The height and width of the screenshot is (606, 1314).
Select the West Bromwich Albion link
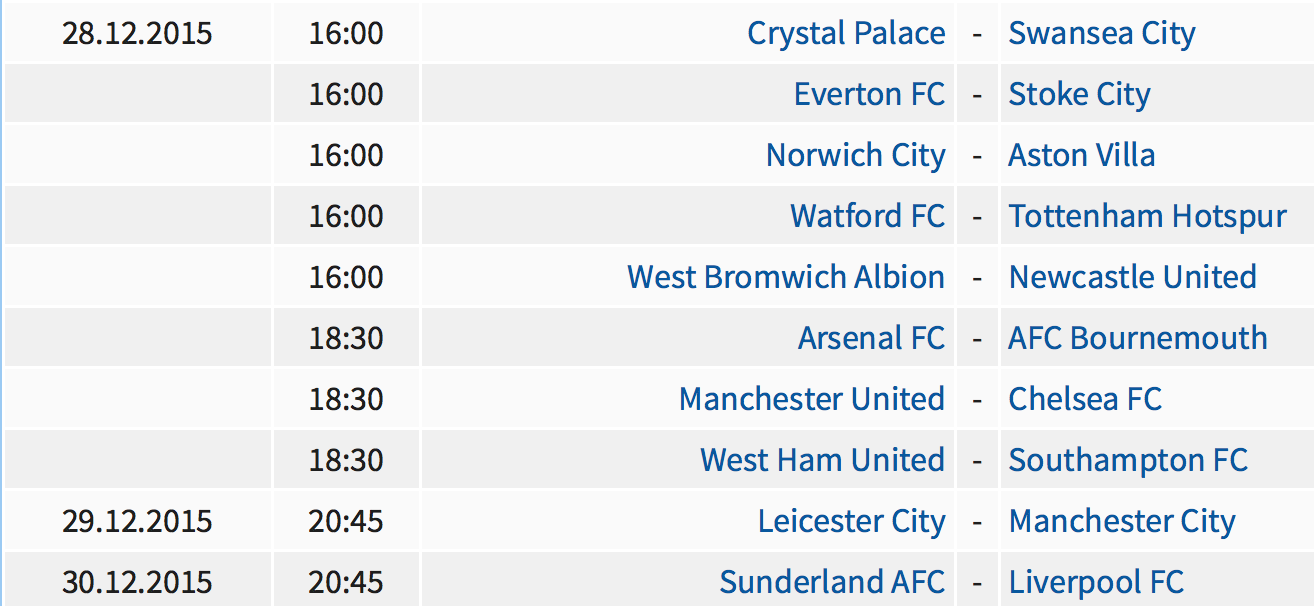(x=786, y=277)
